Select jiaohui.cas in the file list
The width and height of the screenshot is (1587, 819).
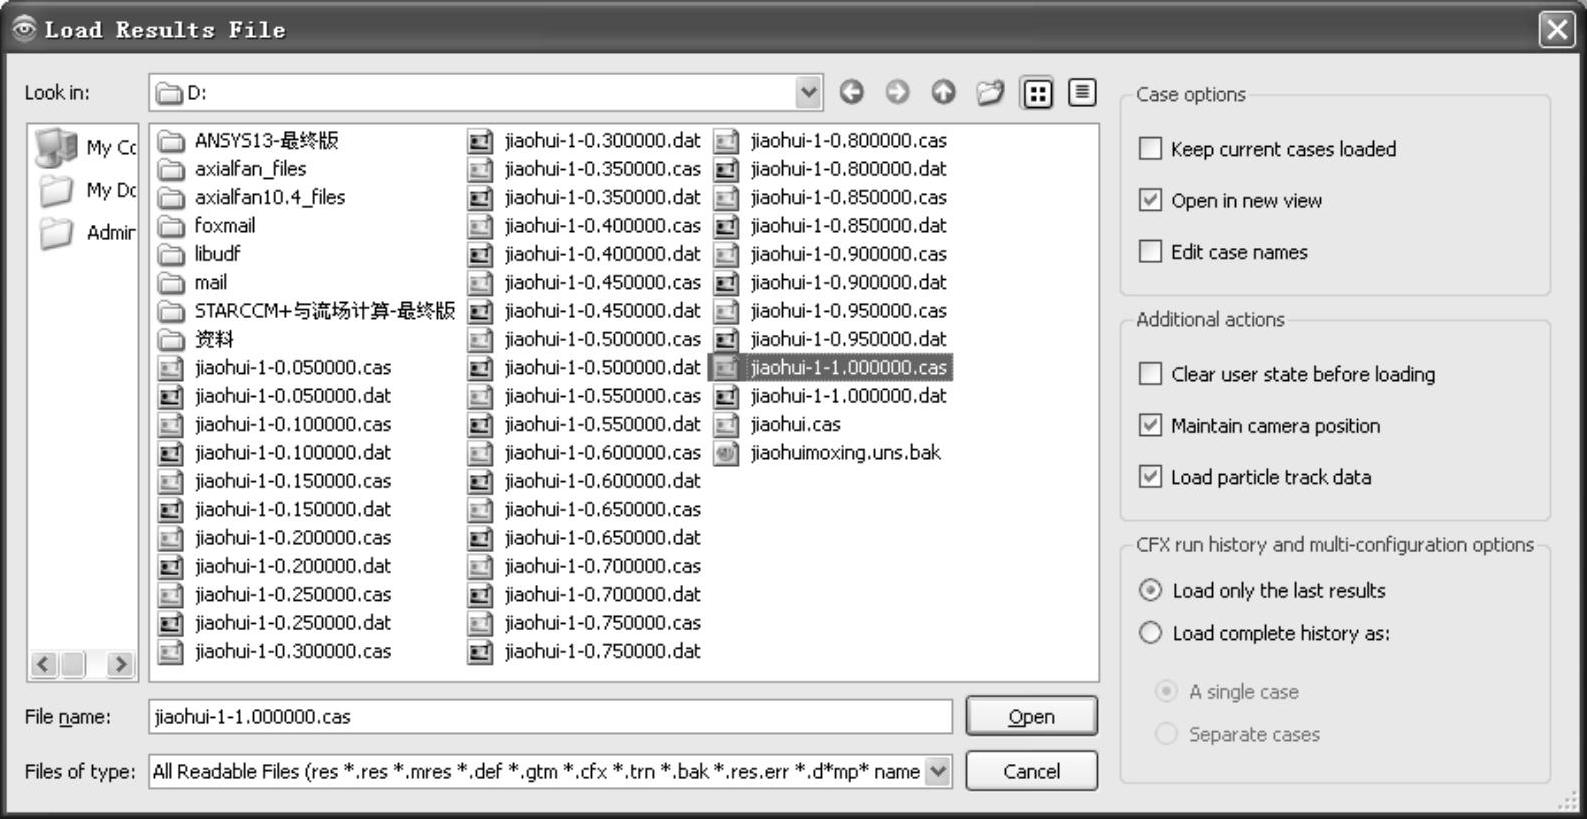click(x=795, y=425)
